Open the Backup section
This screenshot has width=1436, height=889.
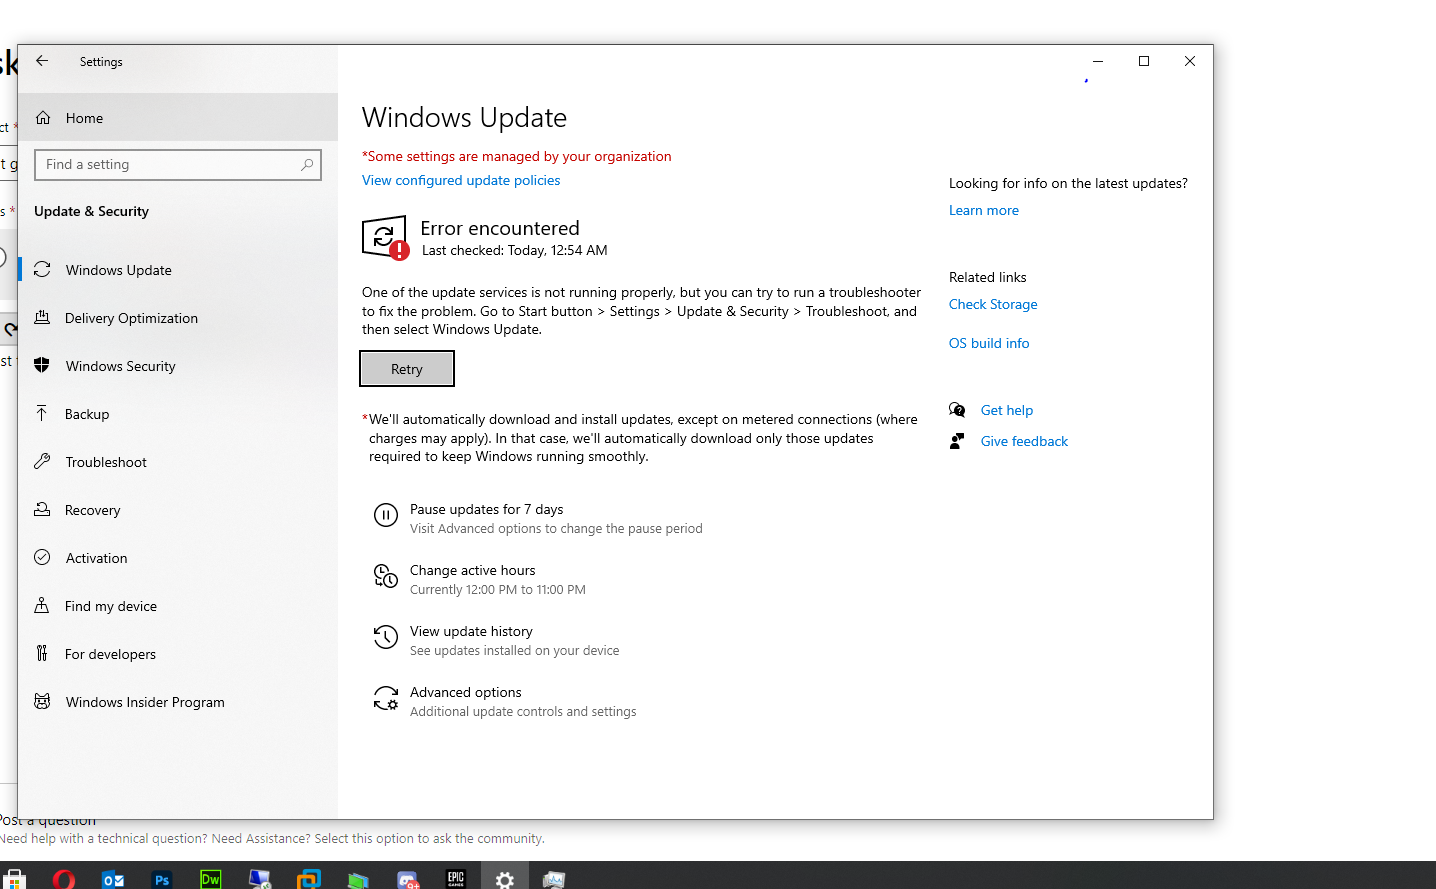178,414
